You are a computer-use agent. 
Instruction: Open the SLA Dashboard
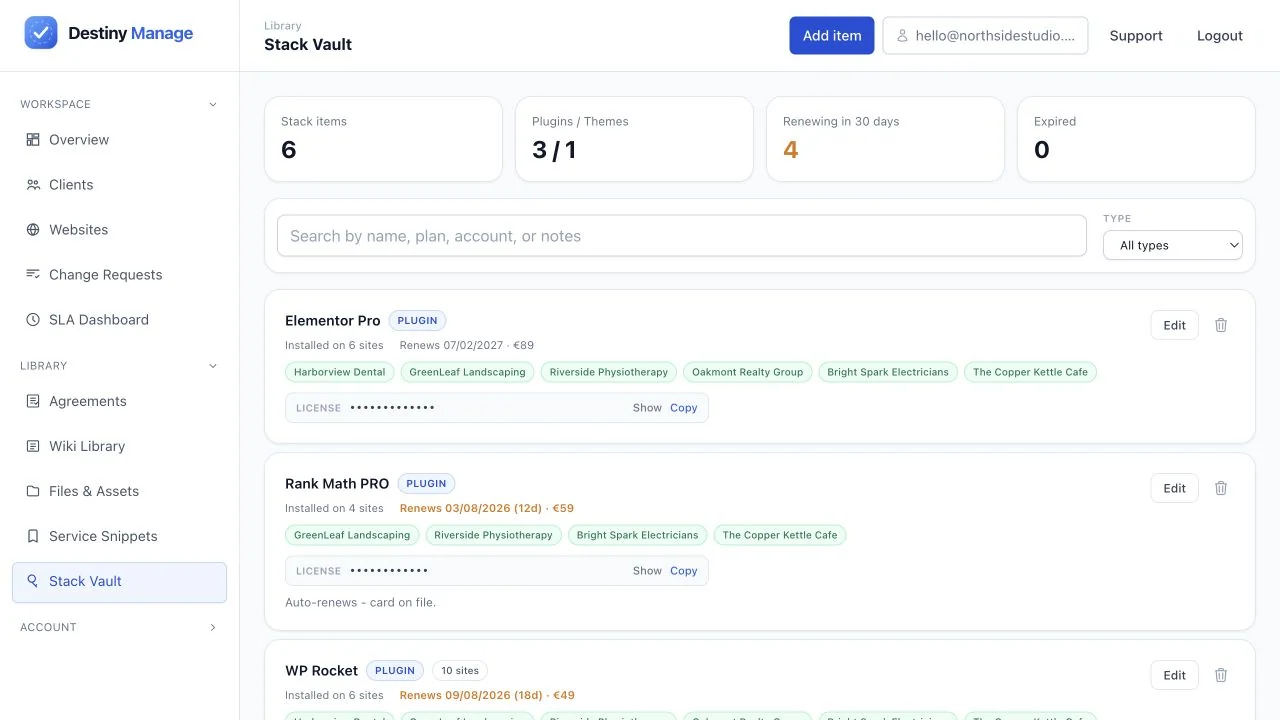pyautogui.click(x=119, y=320)
